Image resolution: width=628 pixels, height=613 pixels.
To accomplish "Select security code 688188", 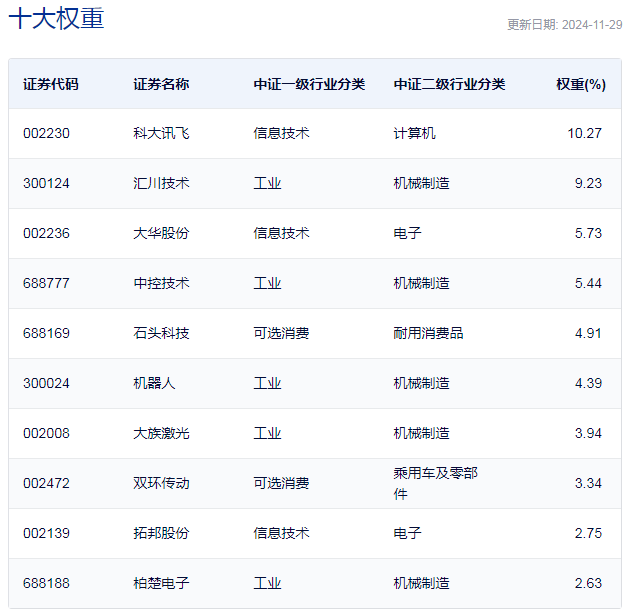I will [x=46, y=584].
